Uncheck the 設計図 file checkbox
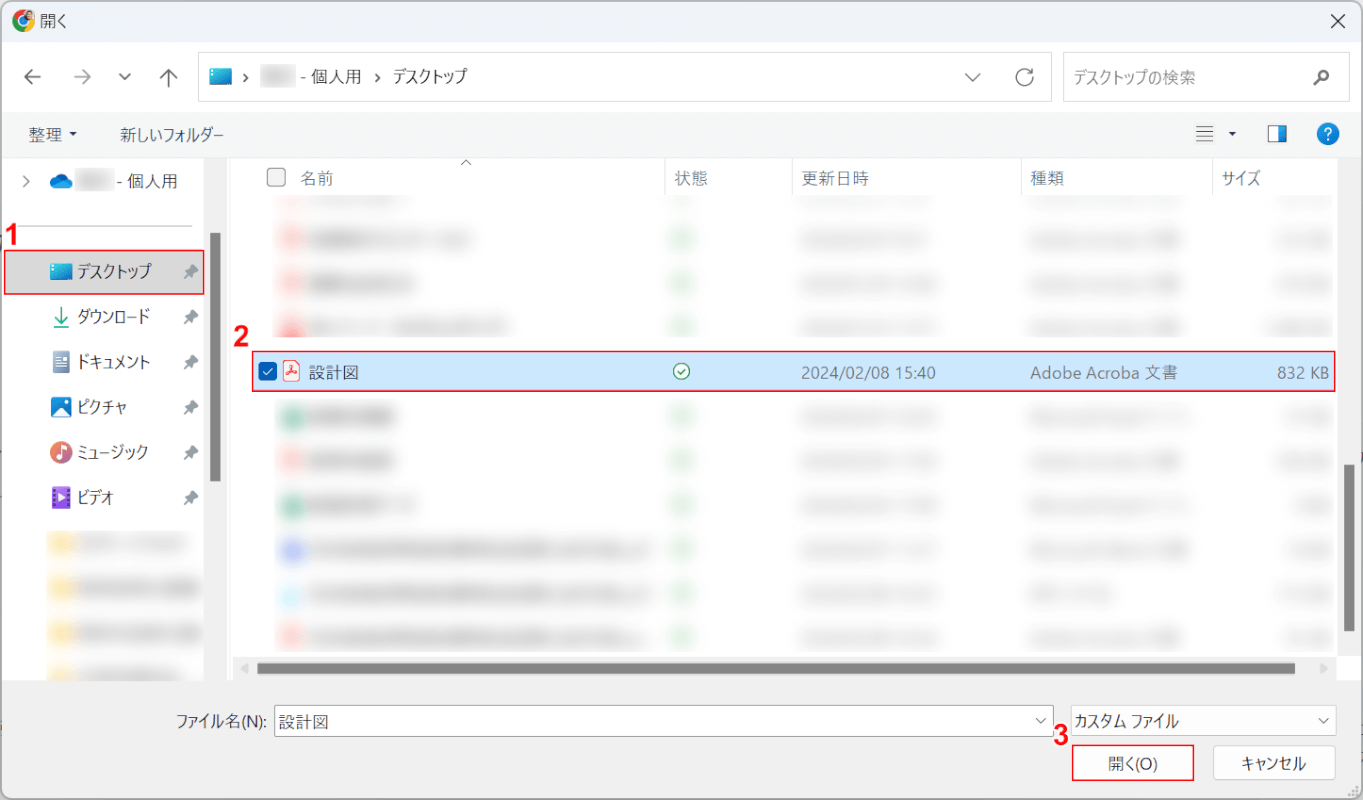The image size is (1363, 800). coord(268,372)
